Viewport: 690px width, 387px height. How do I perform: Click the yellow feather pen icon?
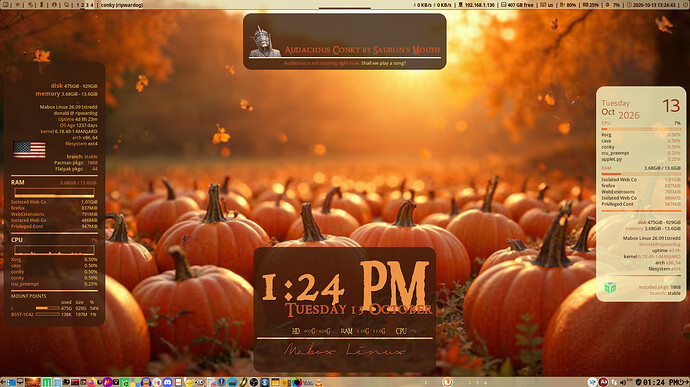tap(243, 382)
